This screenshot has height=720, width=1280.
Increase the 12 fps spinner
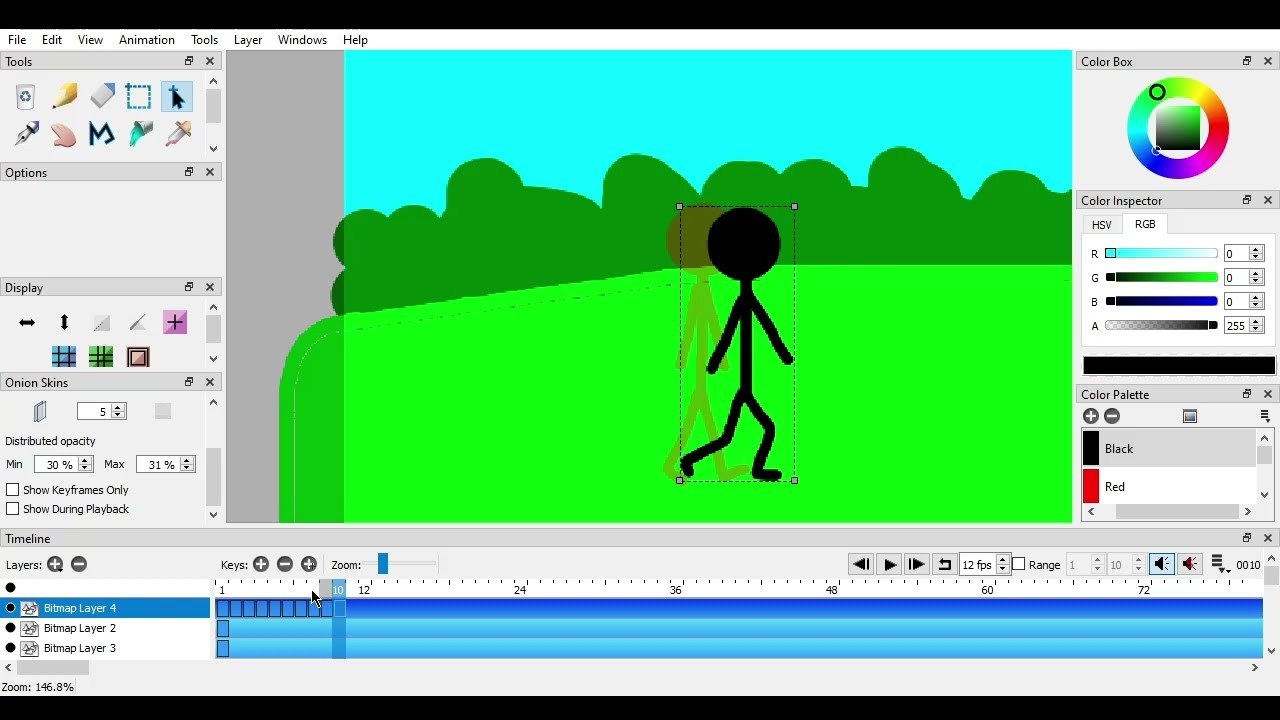coord(1002,561)
